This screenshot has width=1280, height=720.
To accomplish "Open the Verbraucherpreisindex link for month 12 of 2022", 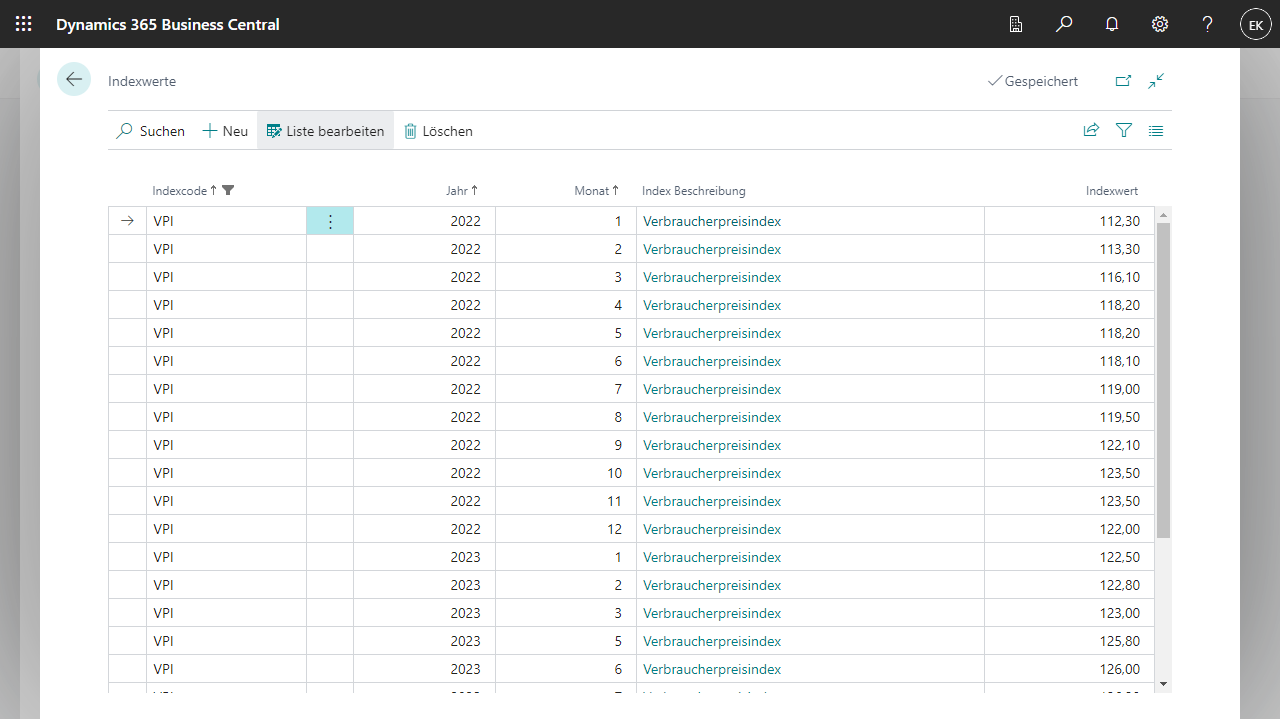I will [712, 529].
